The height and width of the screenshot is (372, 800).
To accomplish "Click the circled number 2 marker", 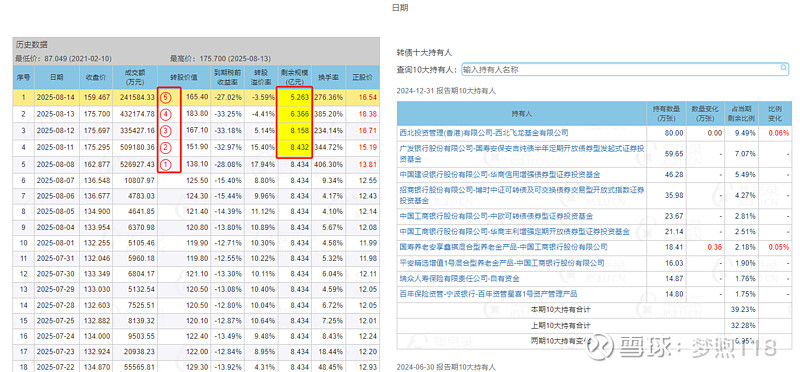I will tap(164, 148).
